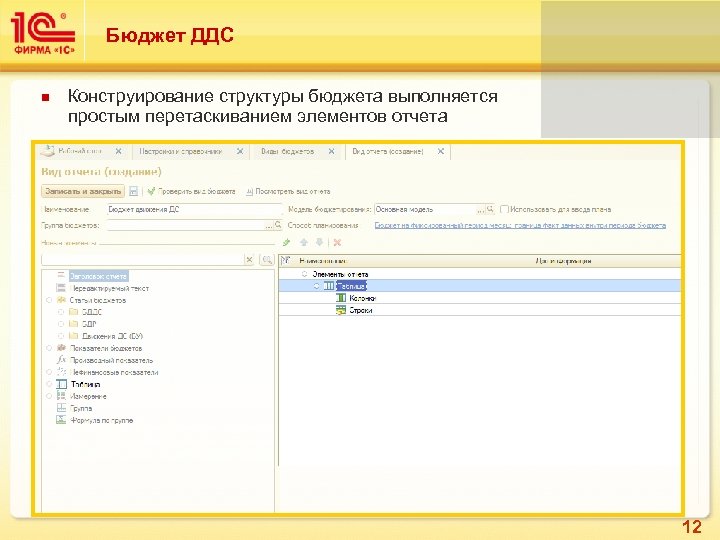Click Основная модель text in model field

tap(405, 209)
